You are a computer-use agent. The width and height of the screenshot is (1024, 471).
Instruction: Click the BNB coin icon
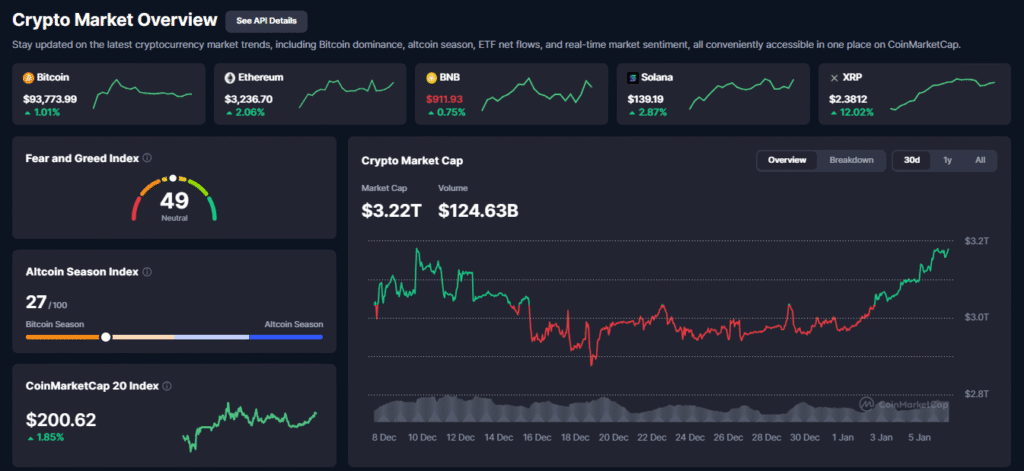[431, 77]
